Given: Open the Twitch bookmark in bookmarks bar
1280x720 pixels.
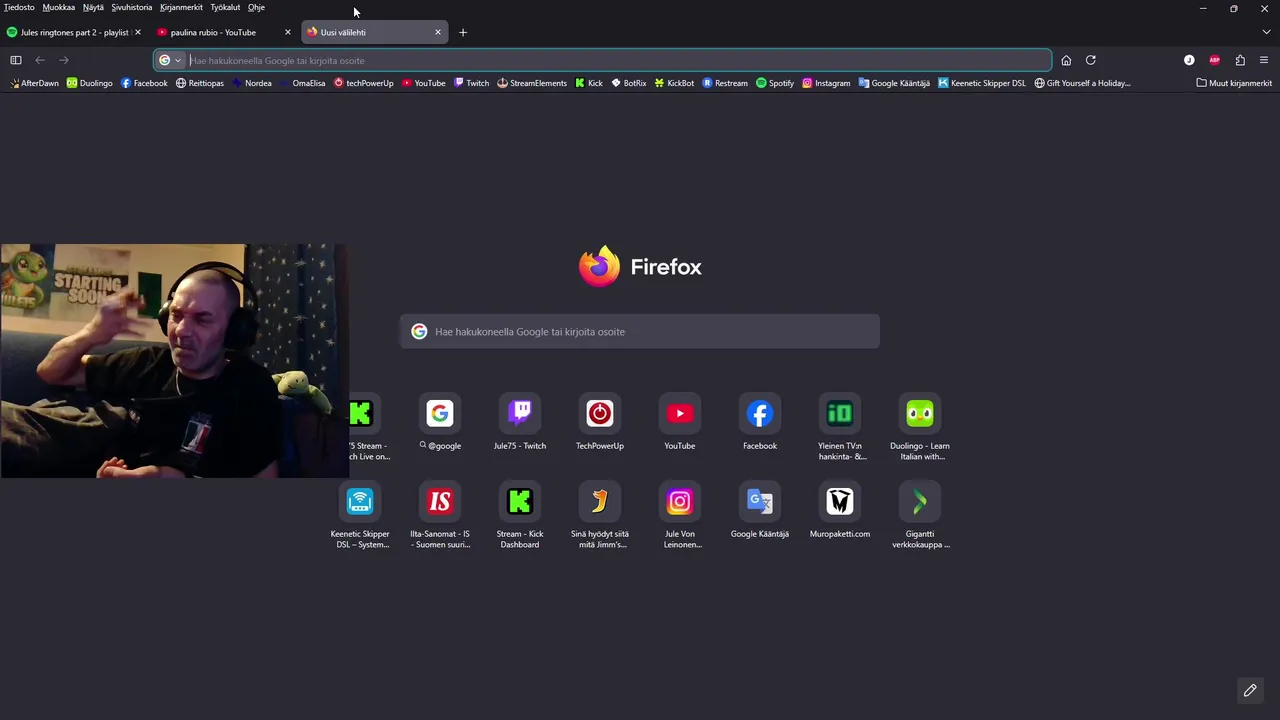Looking at the screenshot, I should 471,83.
